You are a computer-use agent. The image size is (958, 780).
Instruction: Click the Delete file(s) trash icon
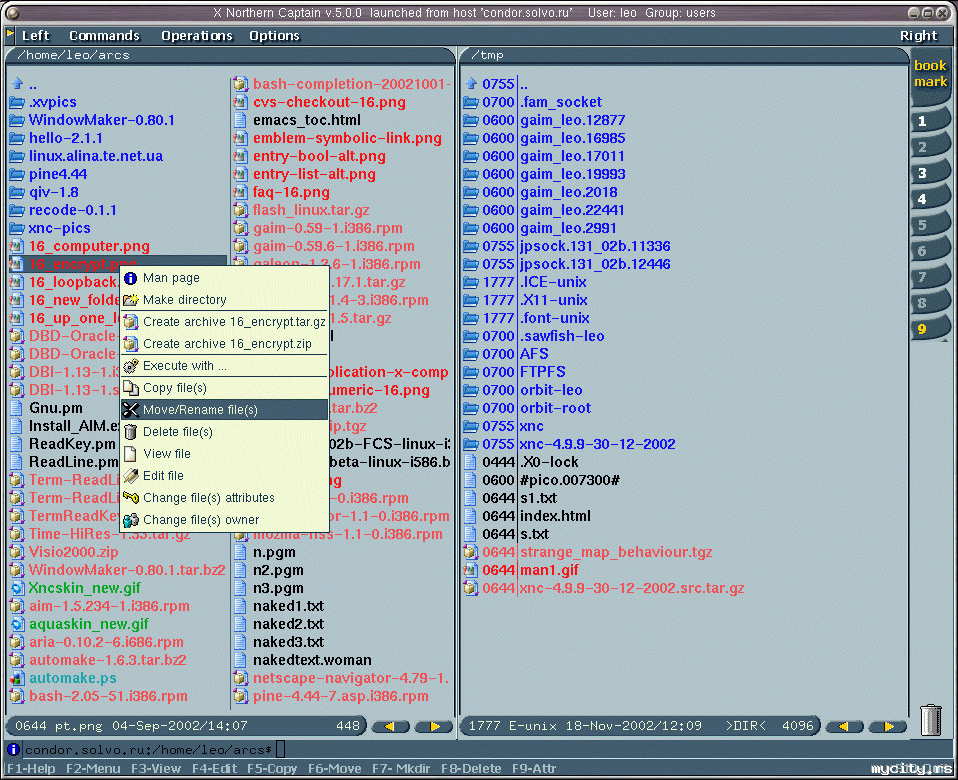[130, 432]
